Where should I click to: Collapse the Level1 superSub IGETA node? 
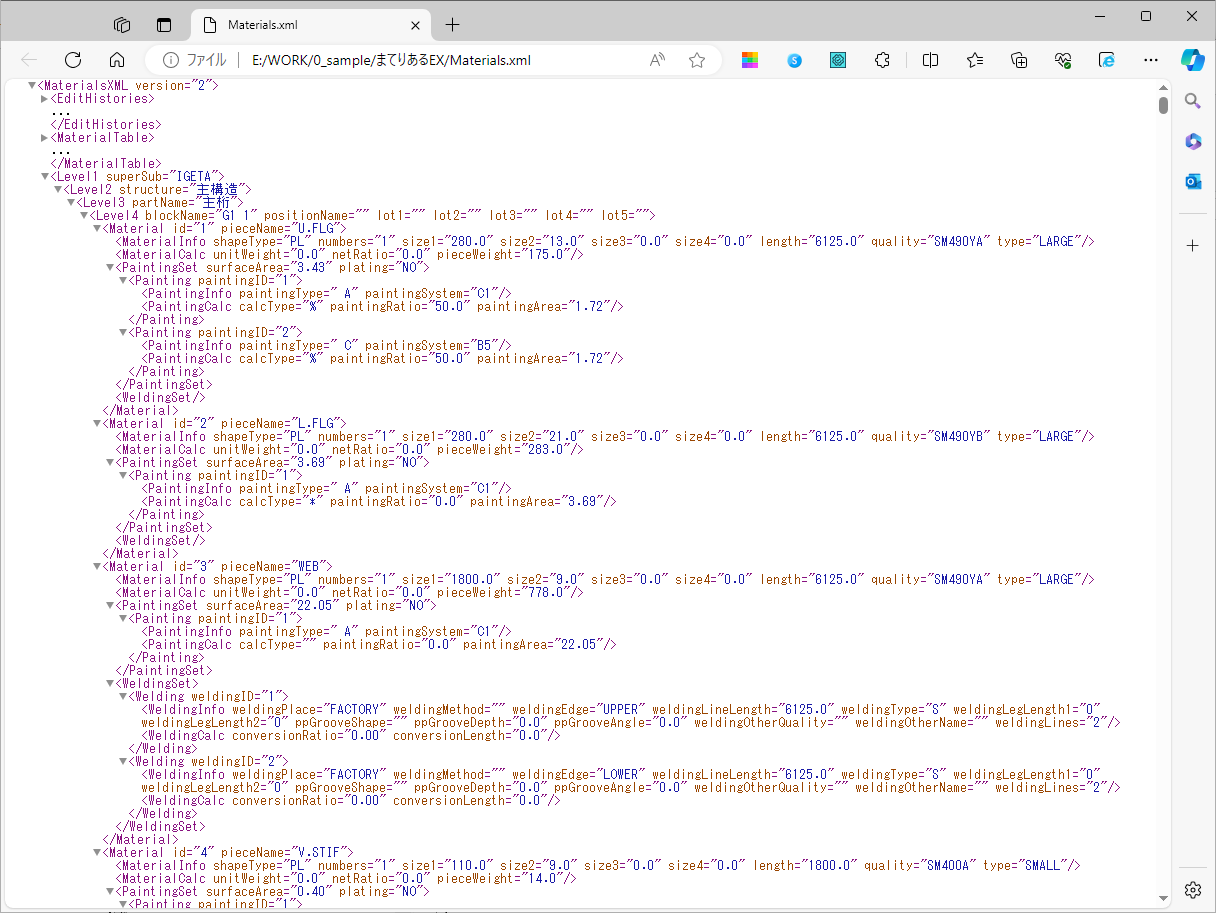coord(44,177)
